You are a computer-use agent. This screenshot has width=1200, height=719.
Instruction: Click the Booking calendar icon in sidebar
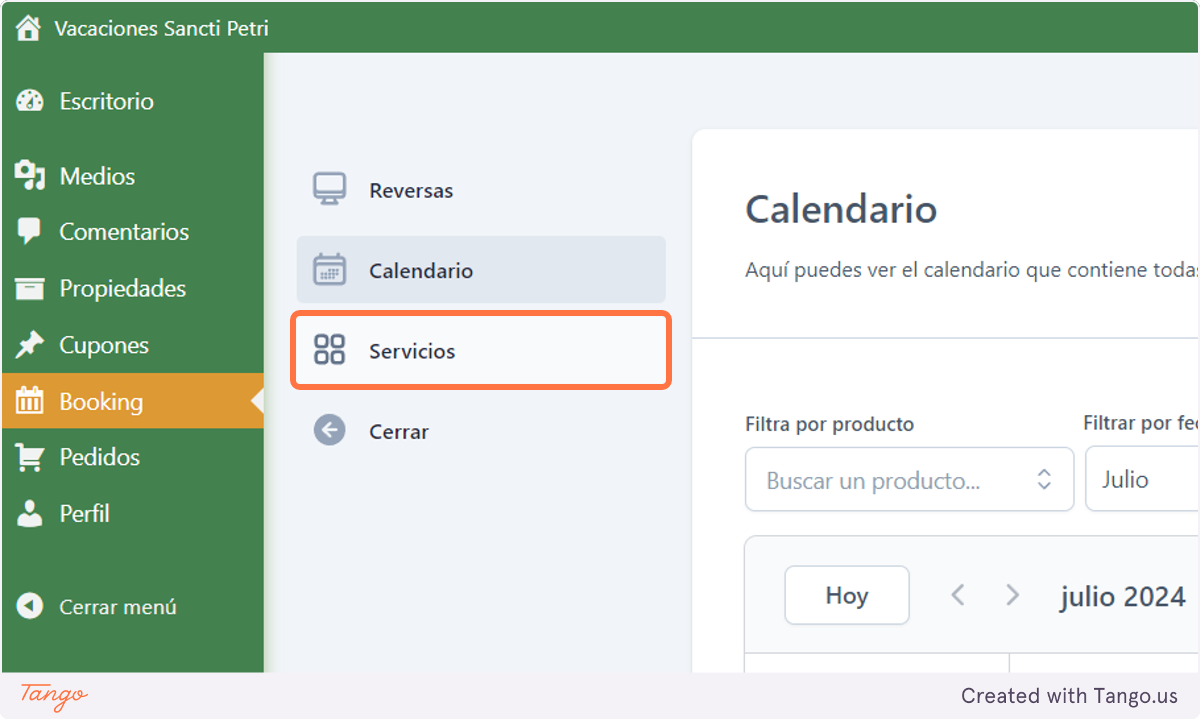pos(30,401)
